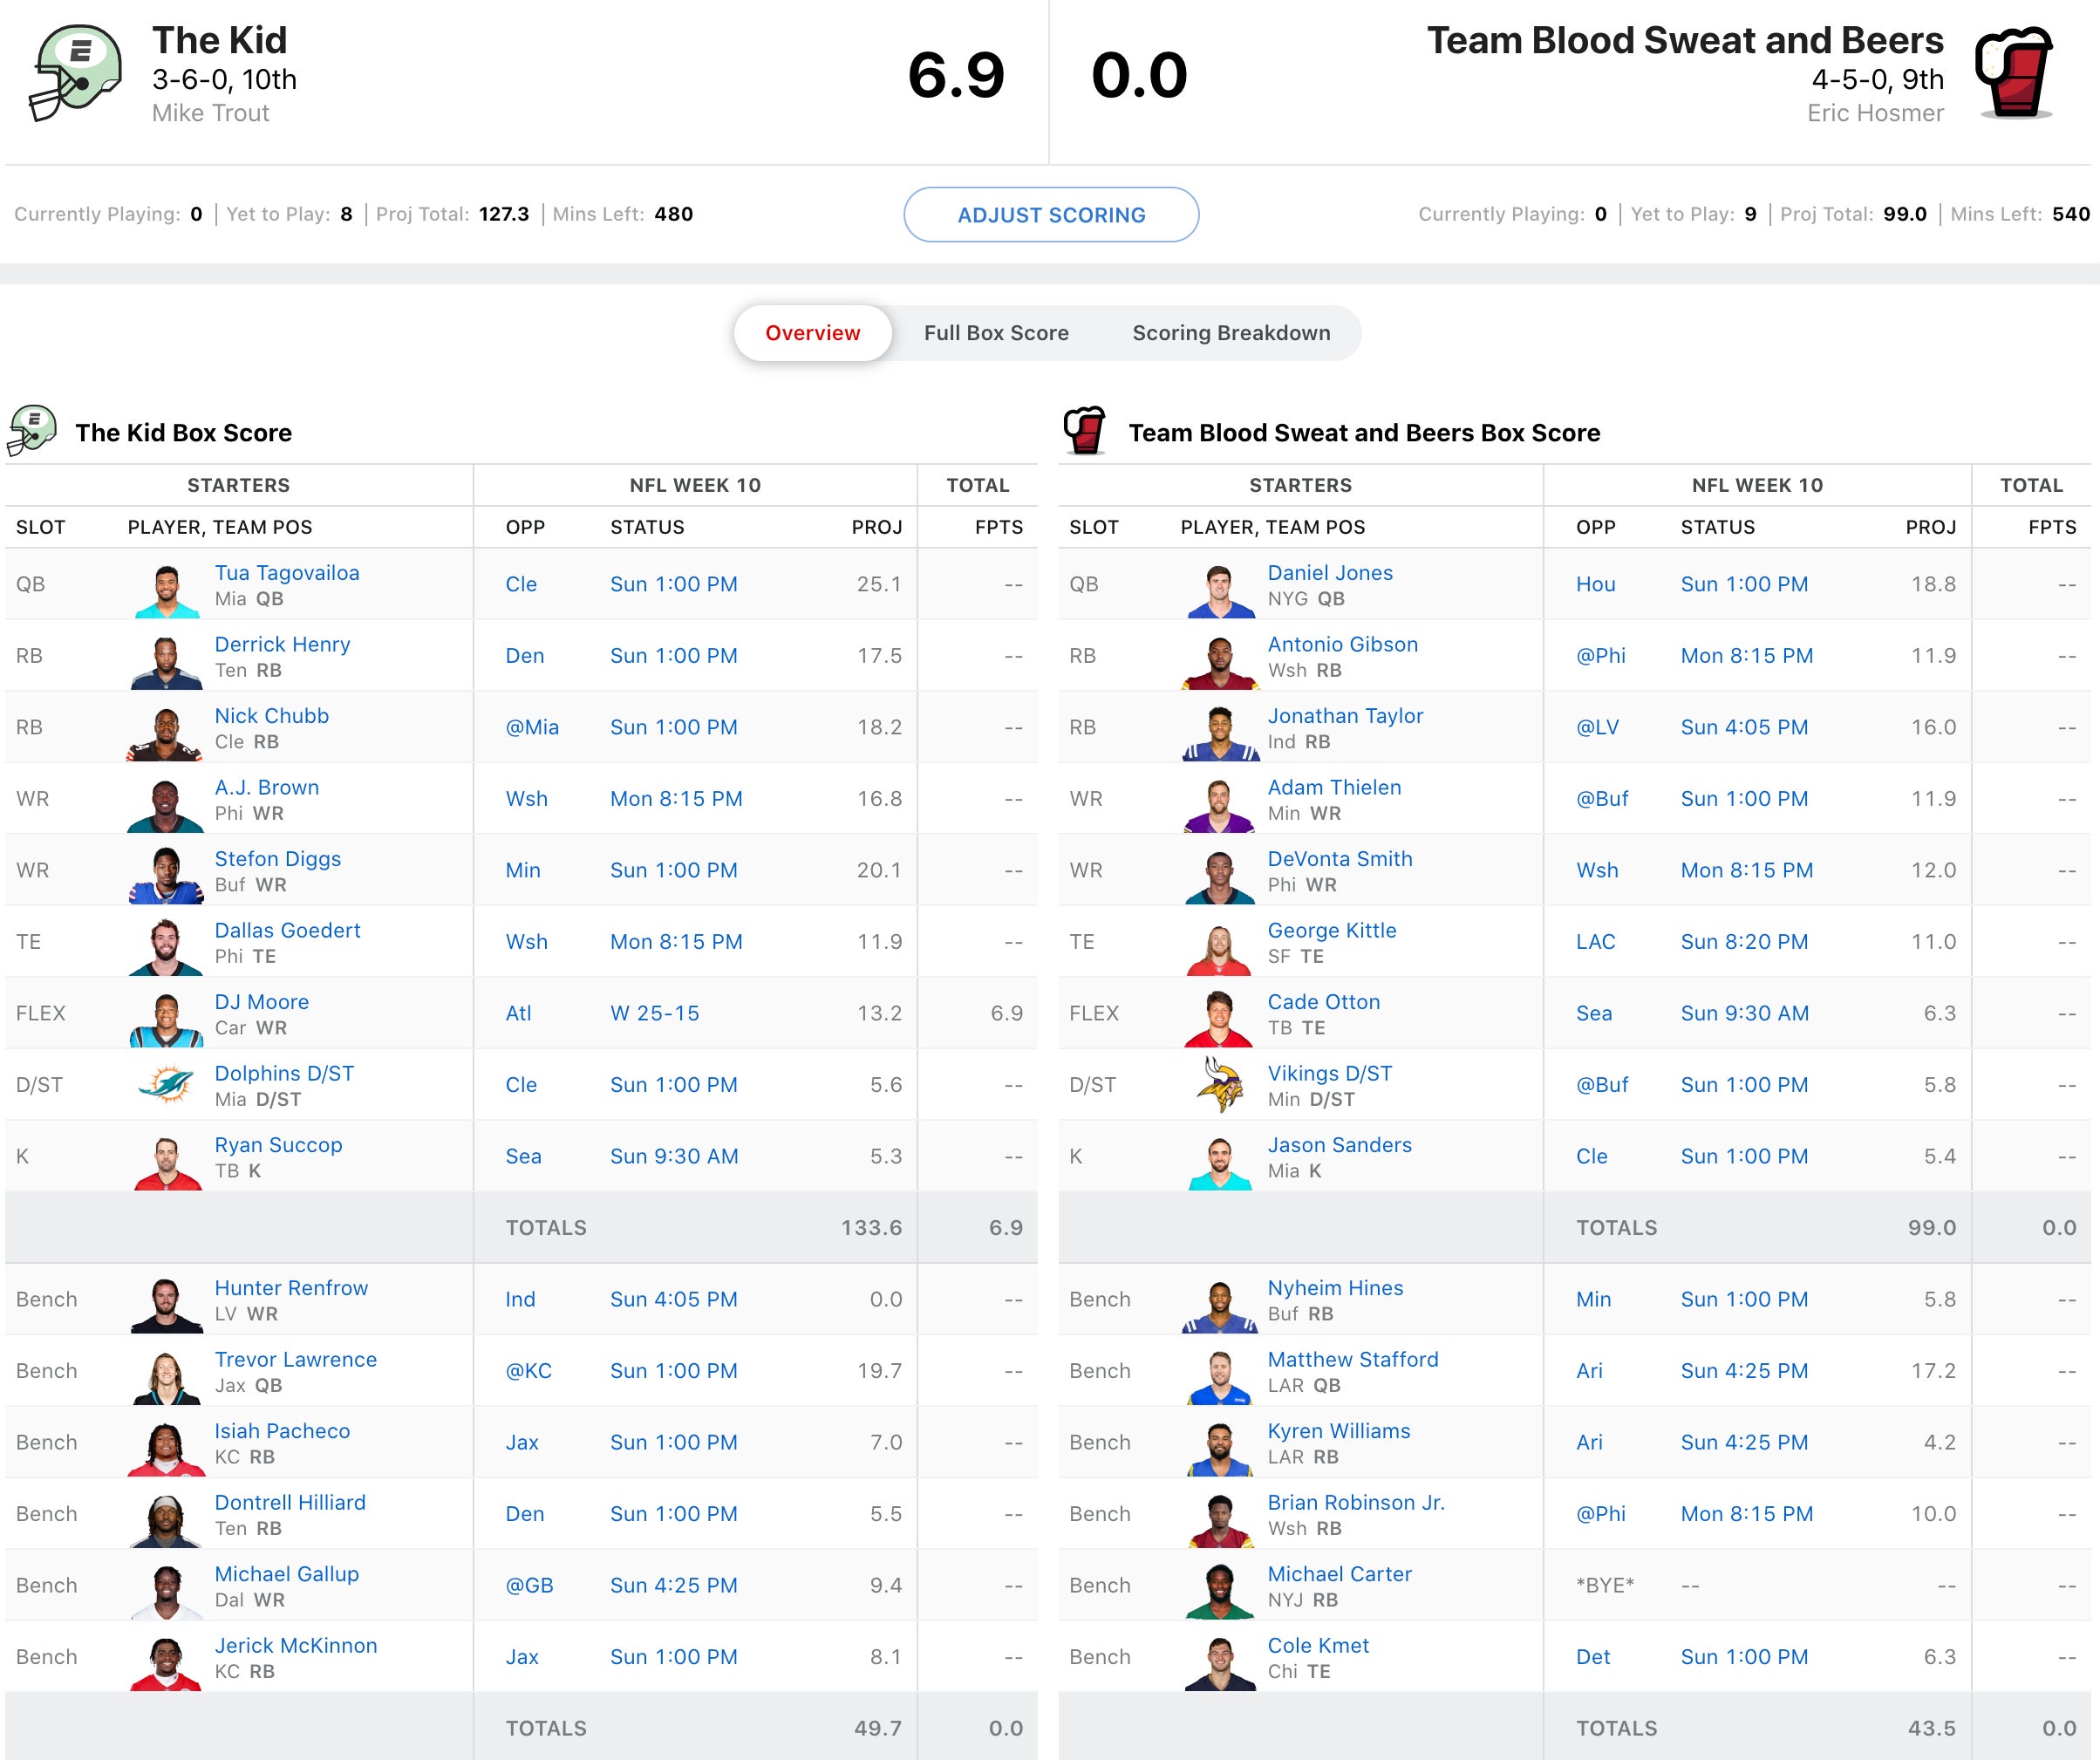
Task: Open Trevor Lawrence bench player link
Action: (295, 1359)
